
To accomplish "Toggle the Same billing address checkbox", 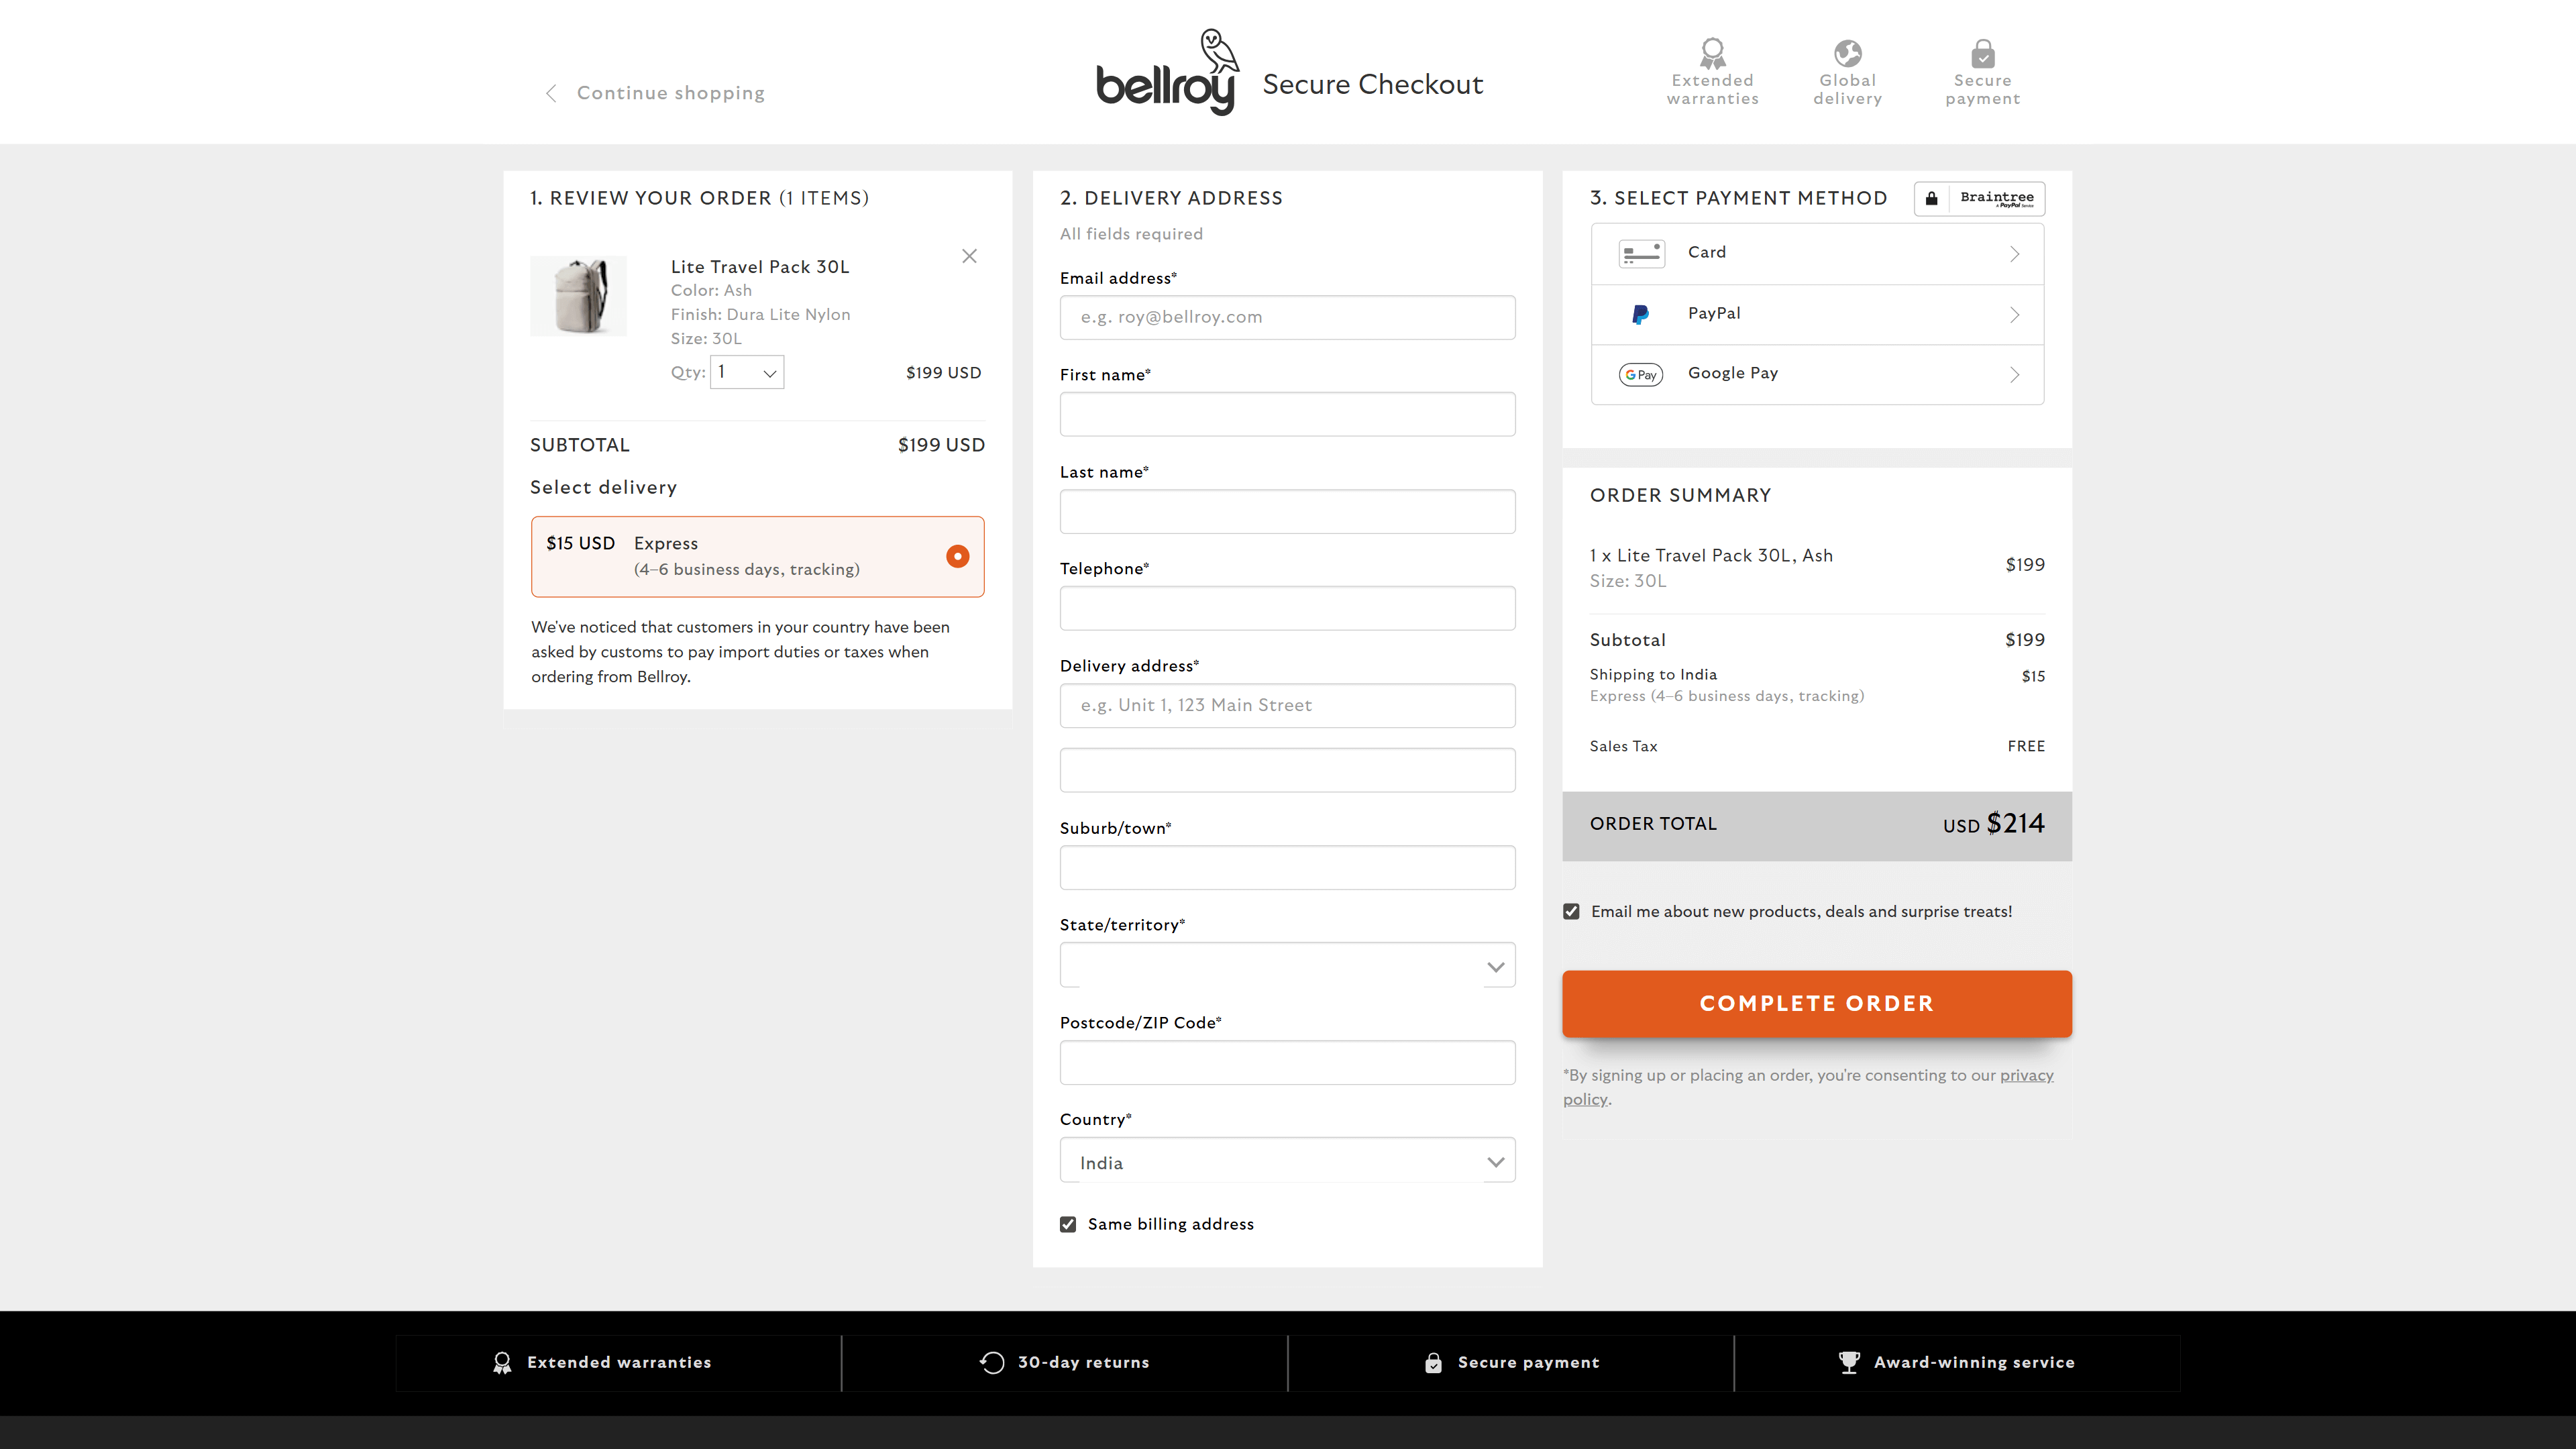I will pos(1068,1224).
